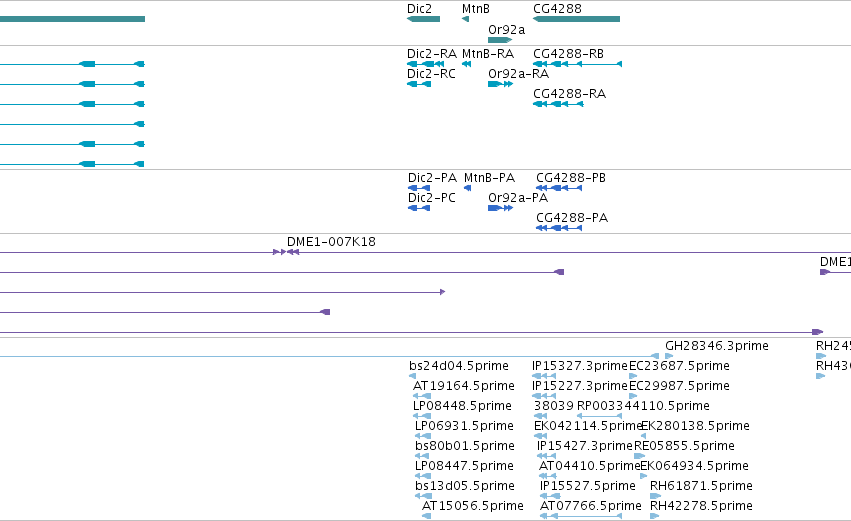Click the DME1-007K18 BAC label
The width and height of the screenshot is (851, 521).
click(x=331, y=242)
